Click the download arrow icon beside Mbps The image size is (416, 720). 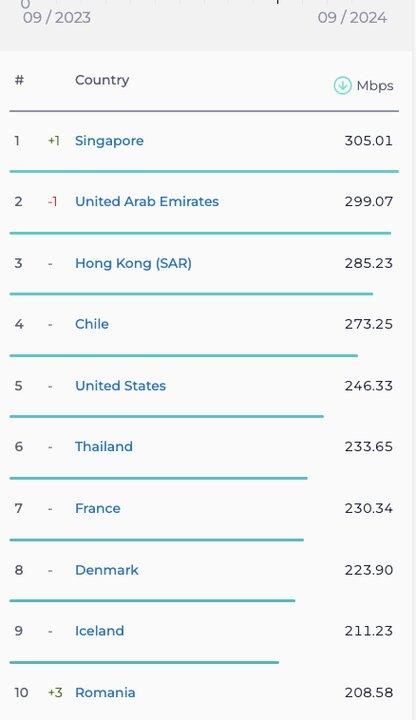343,85
